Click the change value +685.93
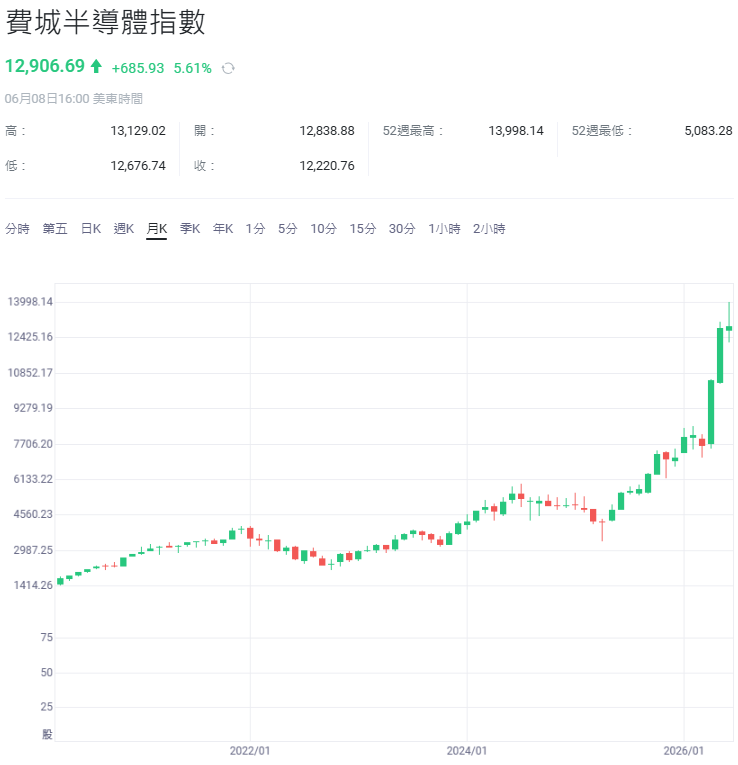The height and width of the screenshot is (765, 738). click(x=138, y=68)
